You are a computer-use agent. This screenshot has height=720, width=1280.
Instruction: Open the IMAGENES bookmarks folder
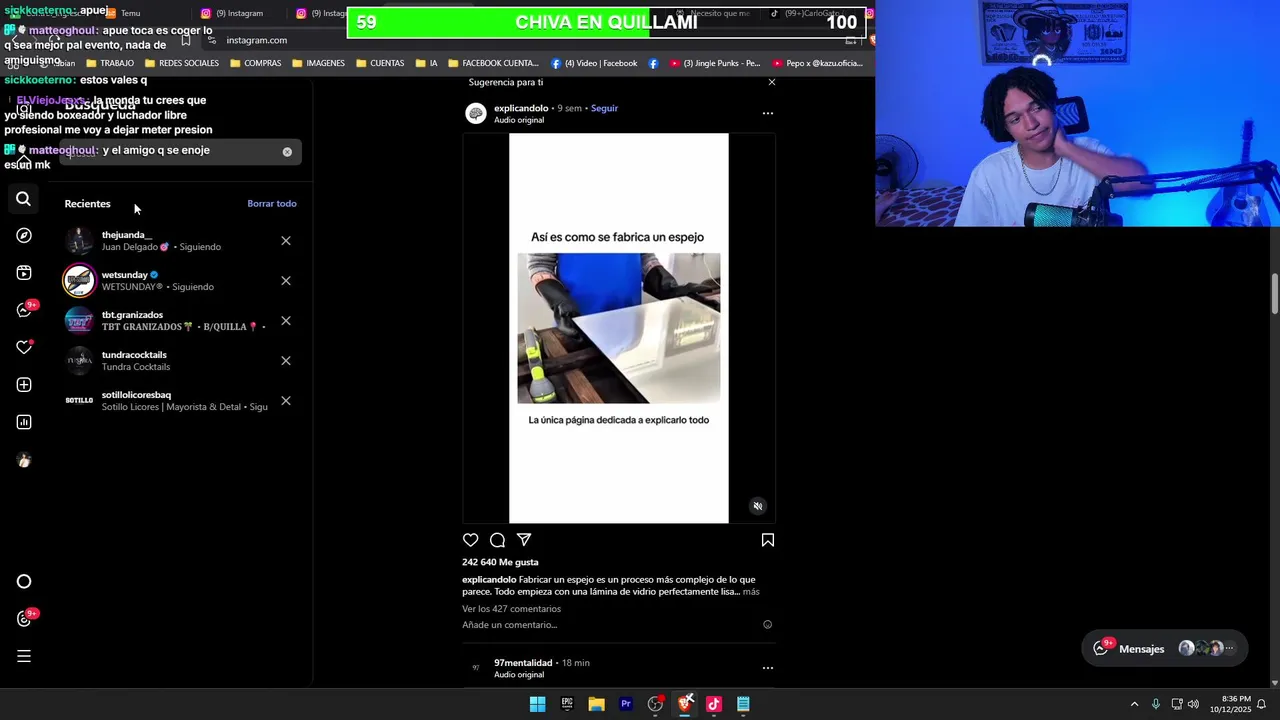coord(318,63)
